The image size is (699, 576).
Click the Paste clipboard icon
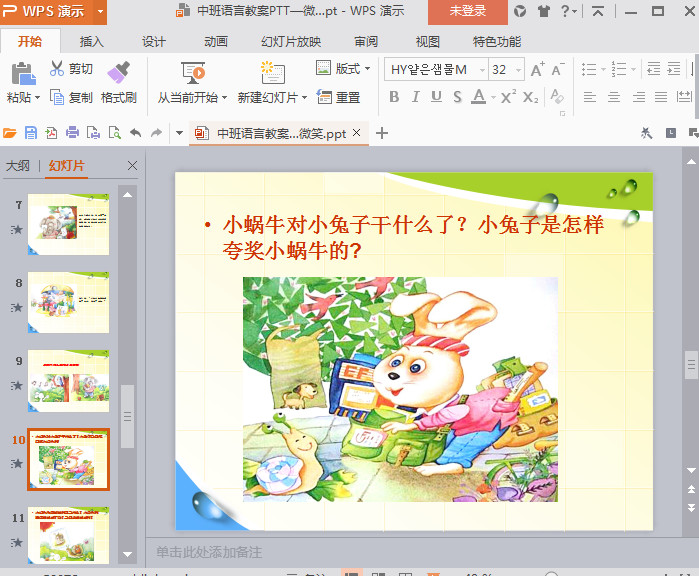click(23, 74)
